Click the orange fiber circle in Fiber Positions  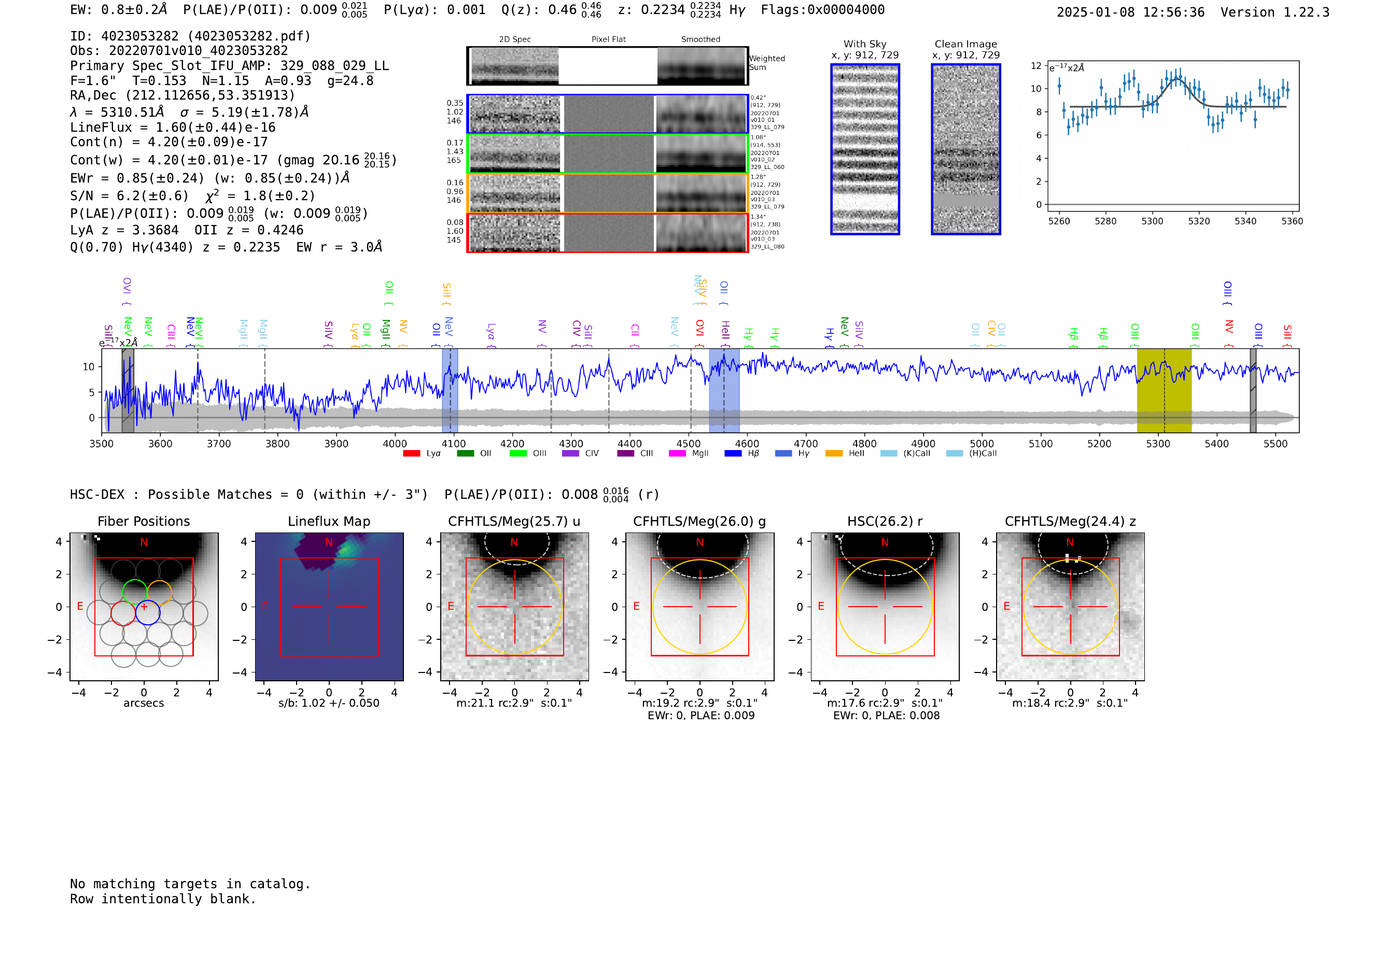pos(160,591)
